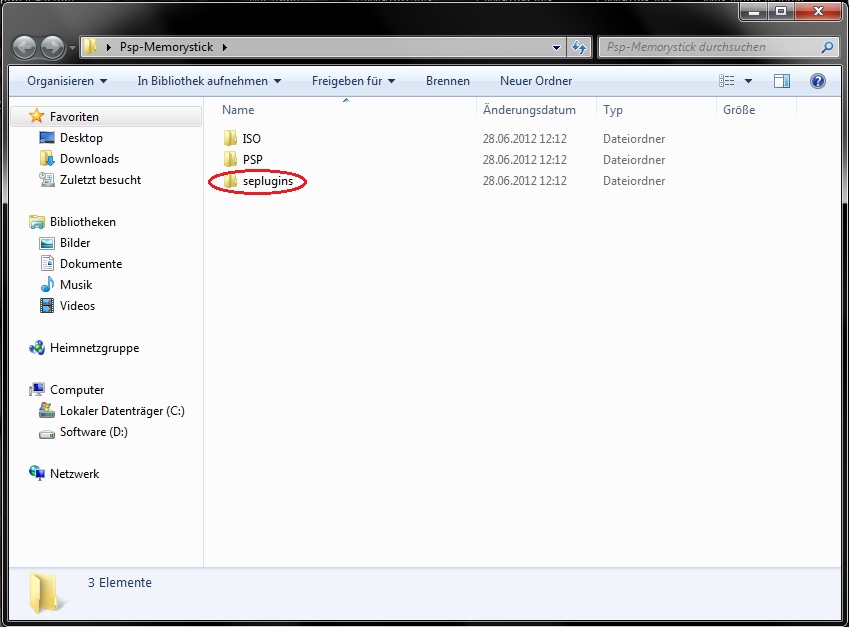Open the Organisieren menu

pyautogui.click(x=67, y=81)
